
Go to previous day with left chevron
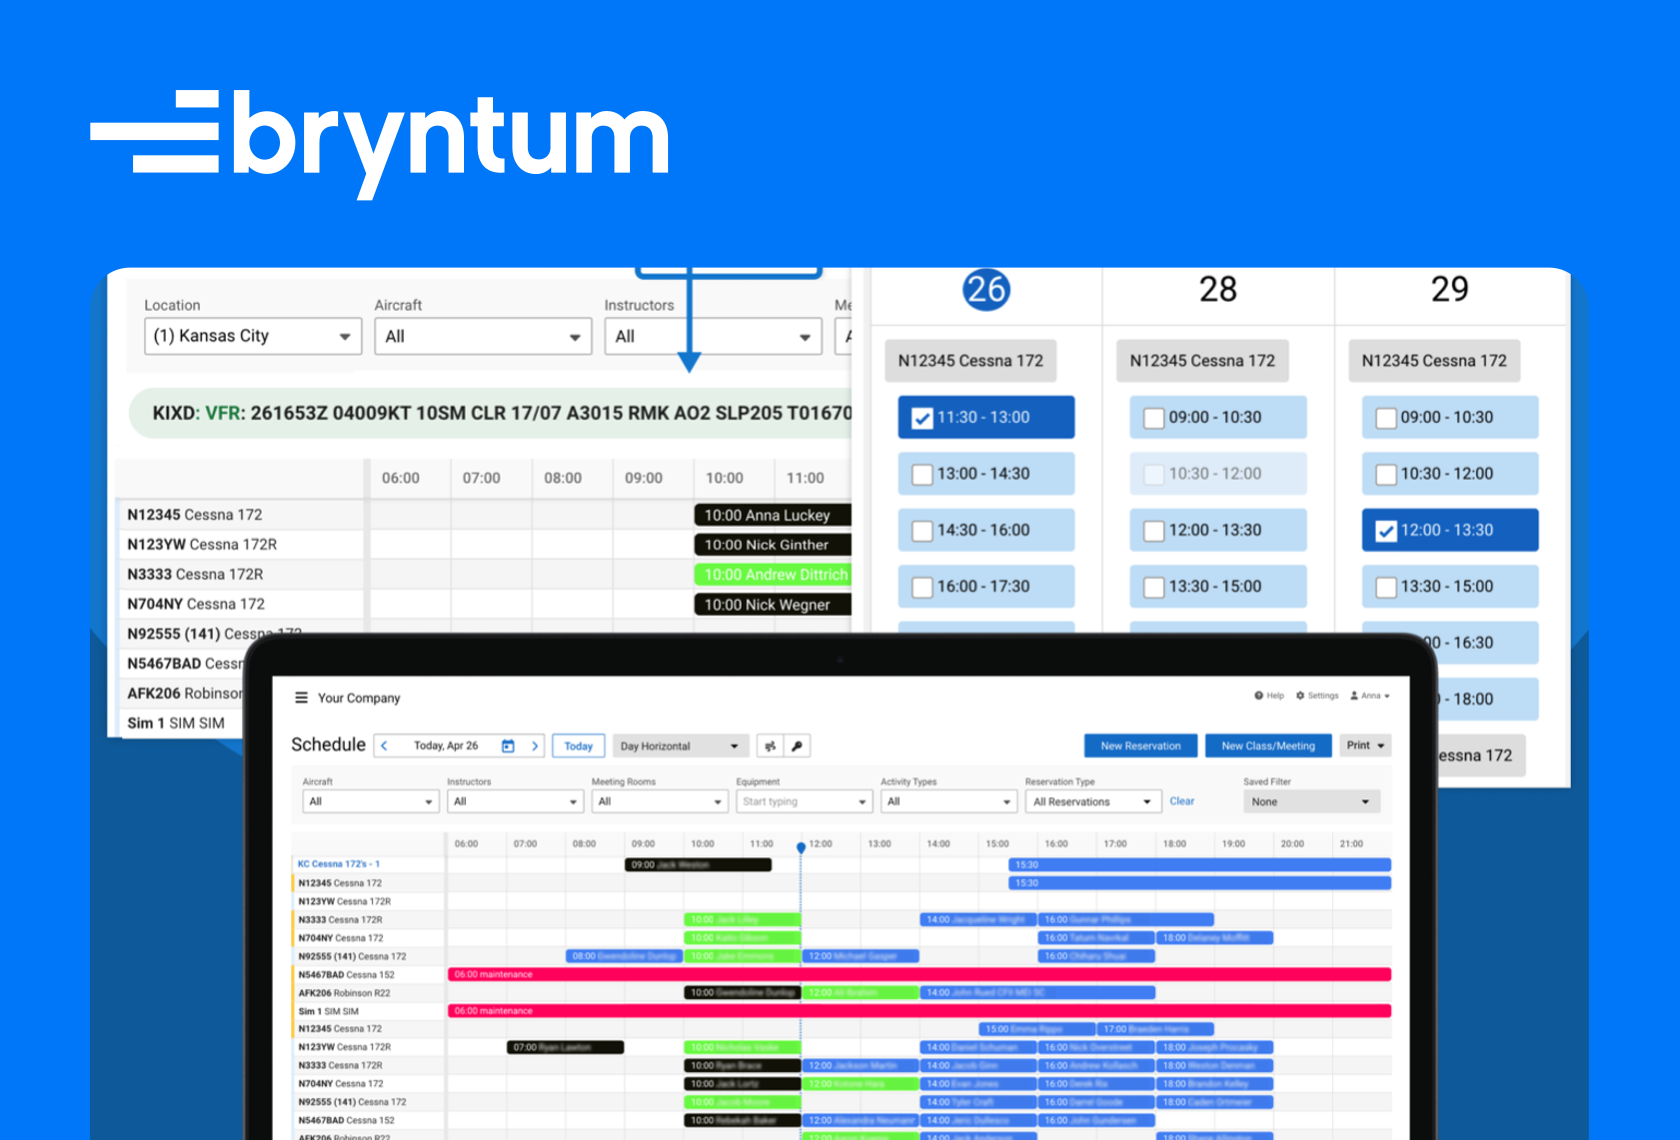(x=385, y=746)
